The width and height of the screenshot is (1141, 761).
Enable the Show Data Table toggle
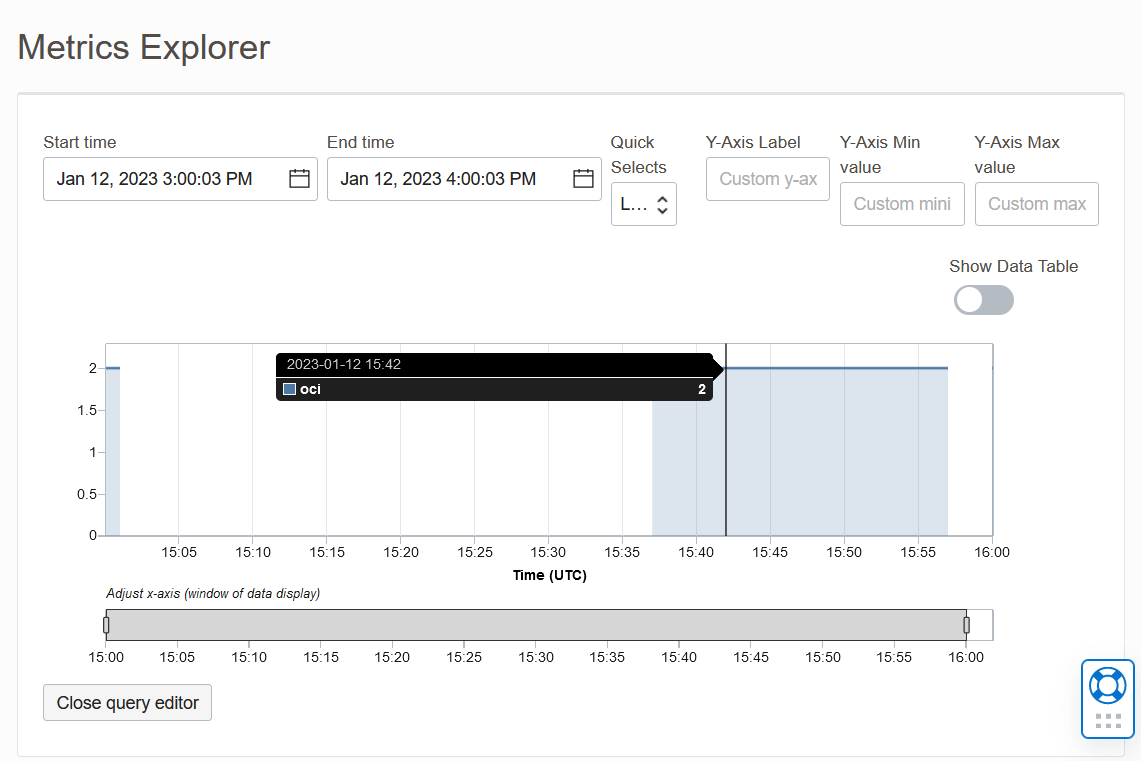[x=983, y=300]
